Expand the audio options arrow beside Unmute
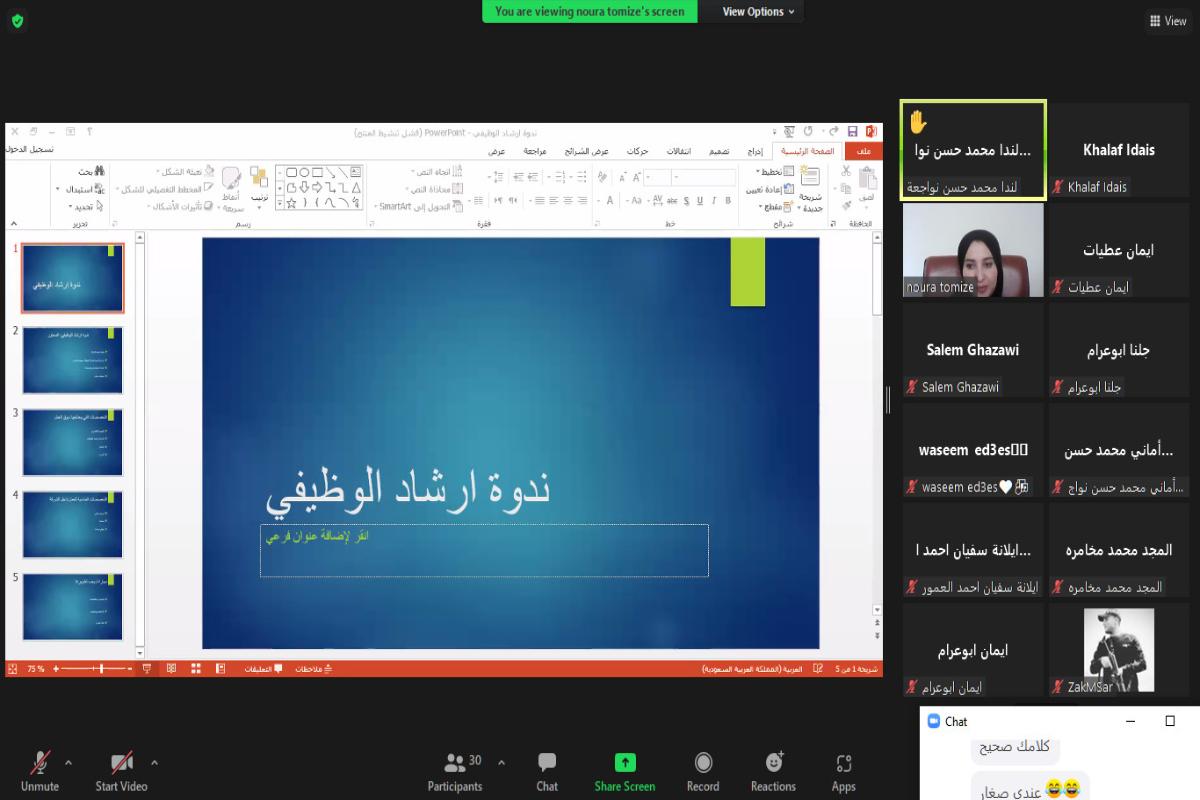 (68, 762)
